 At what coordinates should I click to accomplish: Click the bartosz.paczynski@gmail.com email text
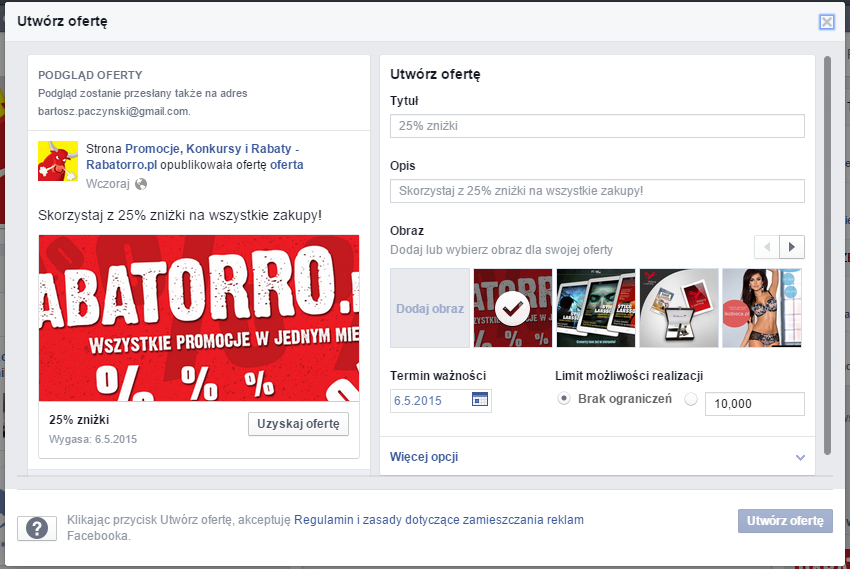pos(114,111)
